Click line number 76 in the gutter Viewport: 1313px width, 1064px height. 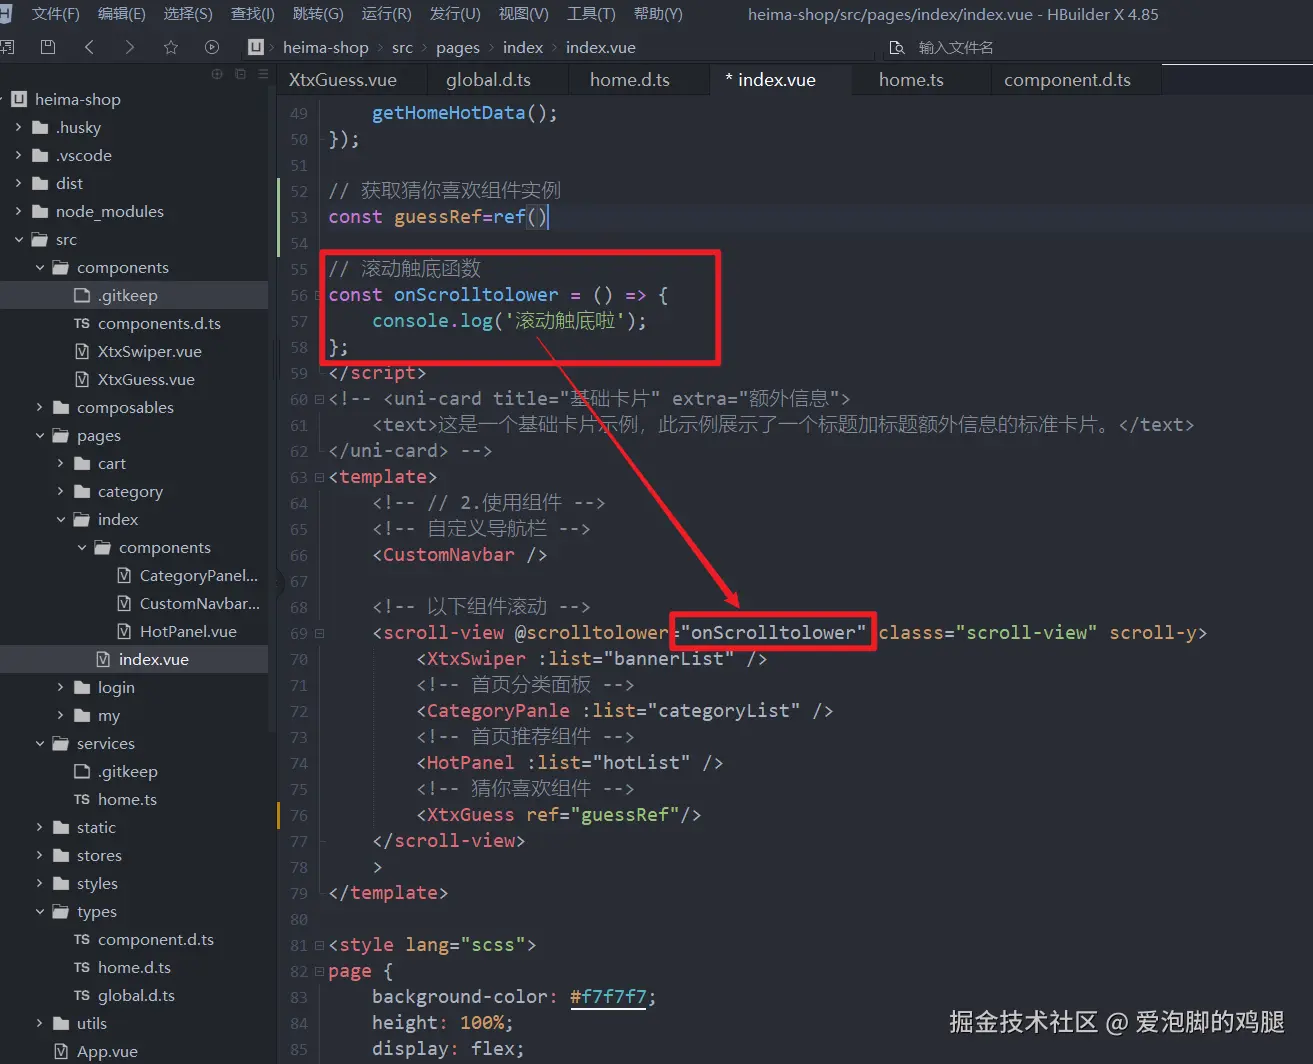(x=299, y=815)
